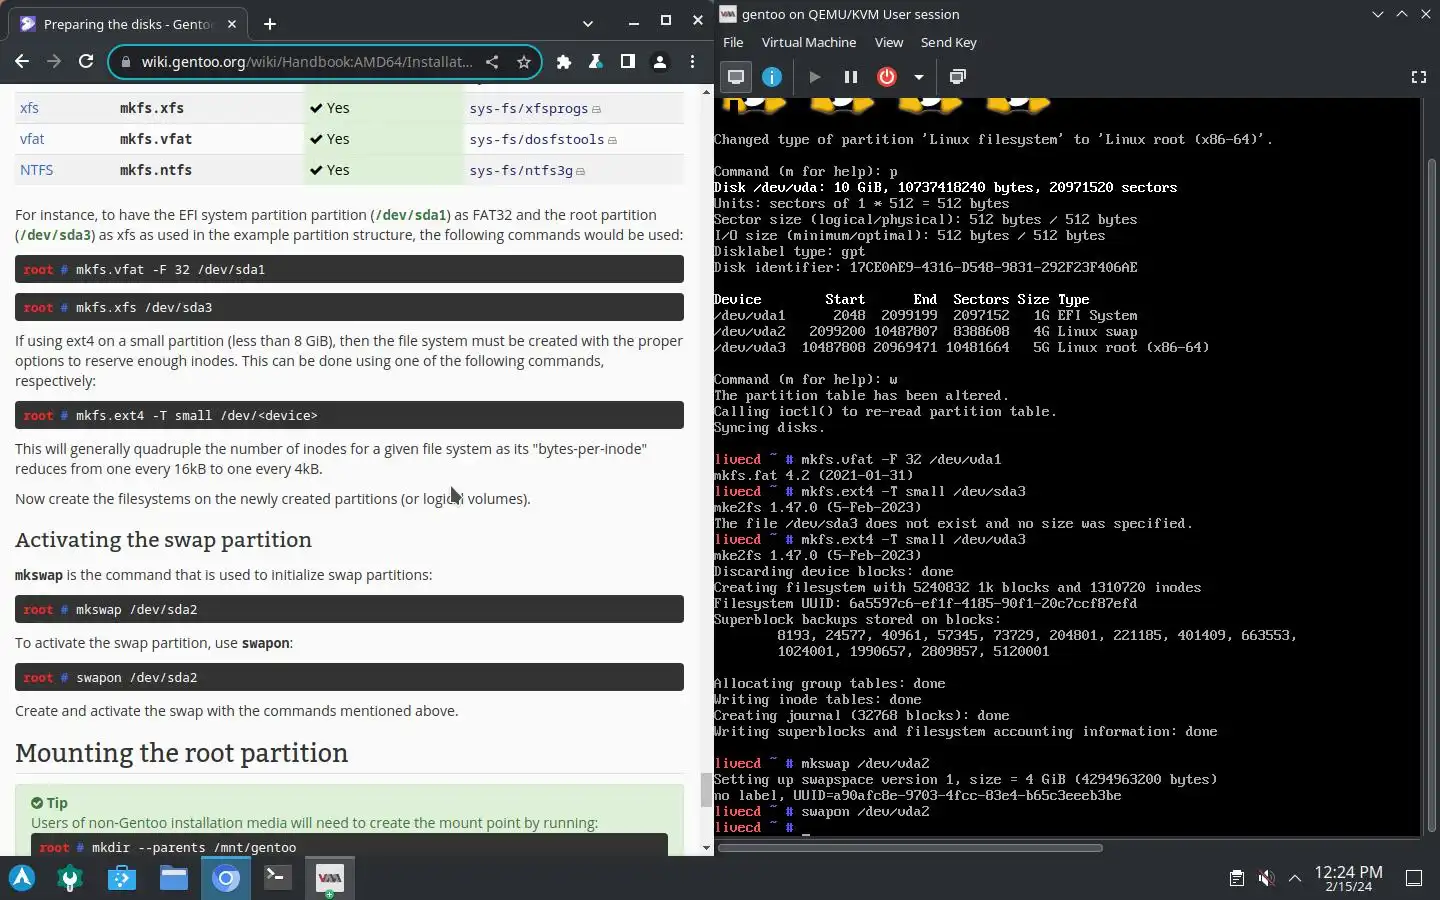Open terminal from taskbar

point(278,878)
